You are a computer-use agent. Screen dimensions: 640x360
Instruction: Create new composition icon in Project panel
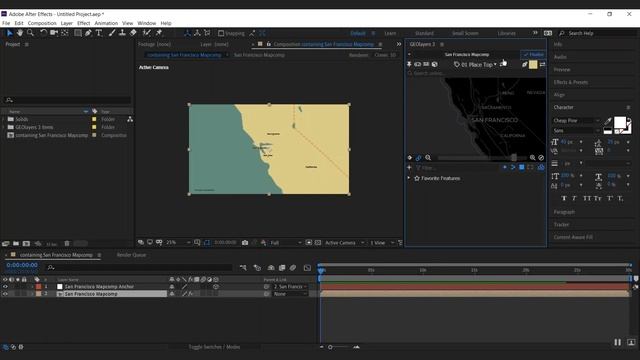tap(27, 244)
